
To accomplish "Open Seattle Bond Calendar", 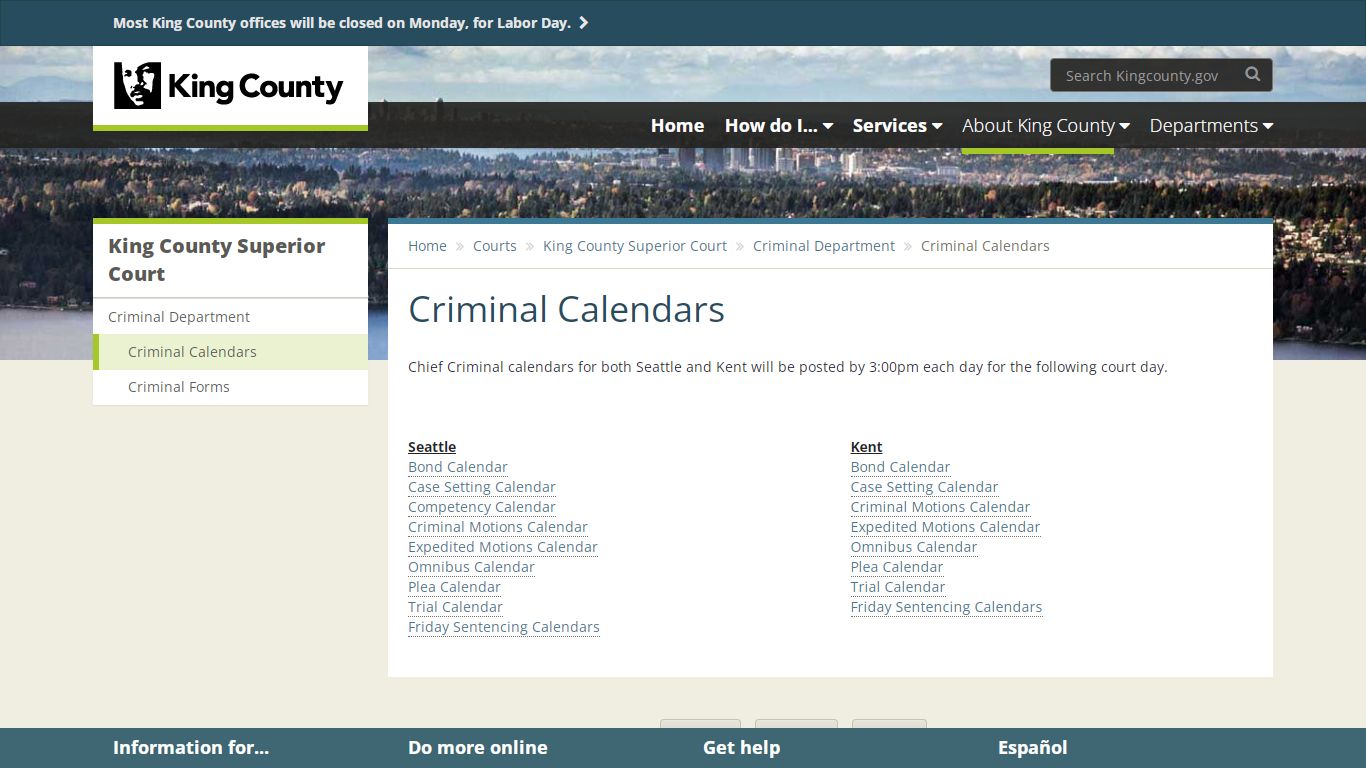I will click(458, 467).
